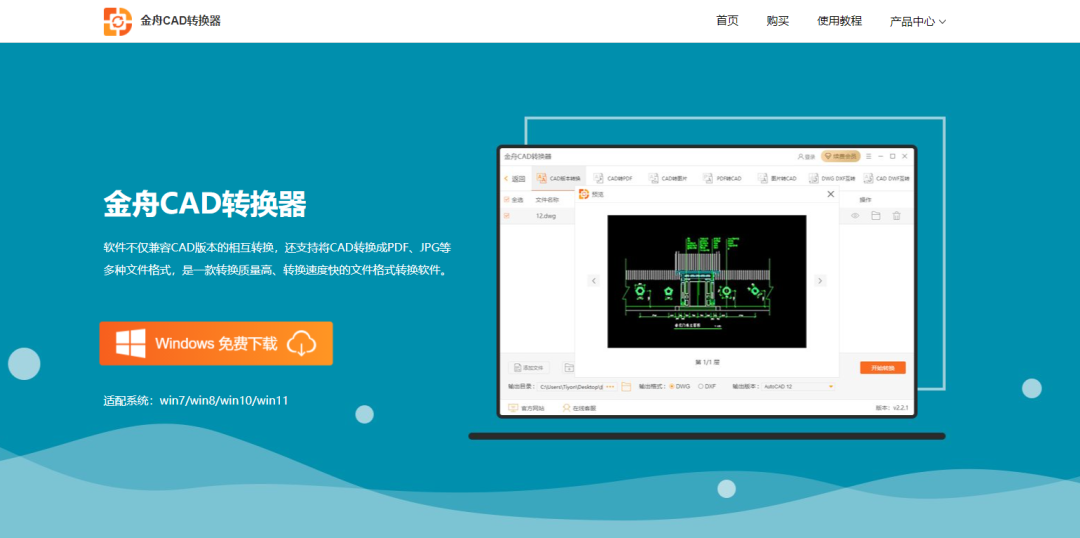Viewport: 1080px width, 538px height.
Task: Click the 版本: v2.2.1 version text
Action: pyautogui.click(x=892, y=408)
